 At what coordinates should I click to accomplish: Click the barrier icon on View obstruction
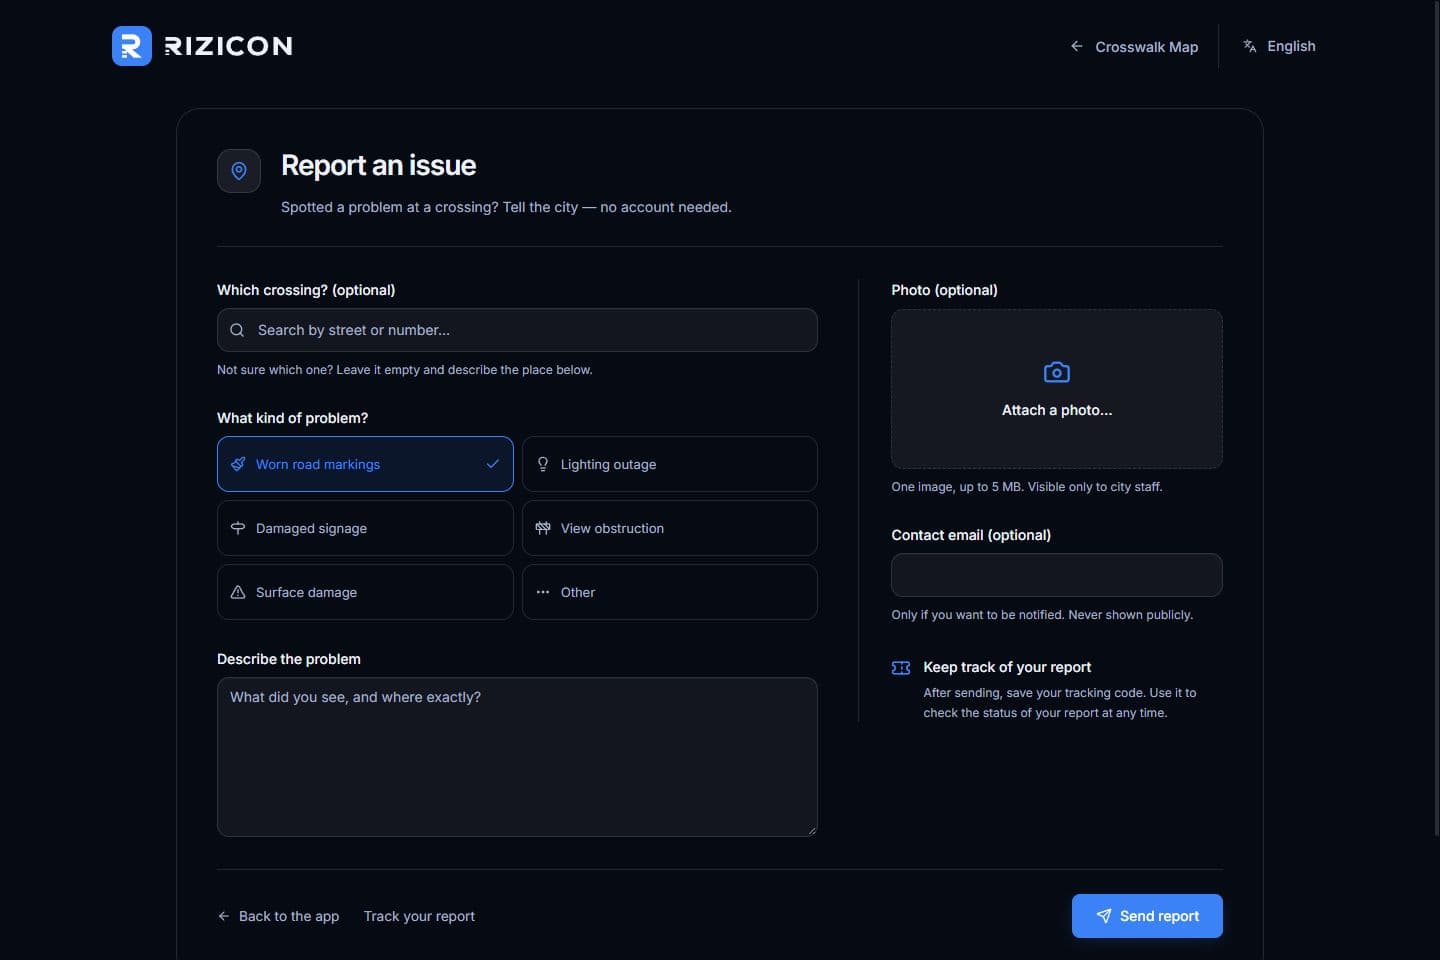[x=543, y=528]
